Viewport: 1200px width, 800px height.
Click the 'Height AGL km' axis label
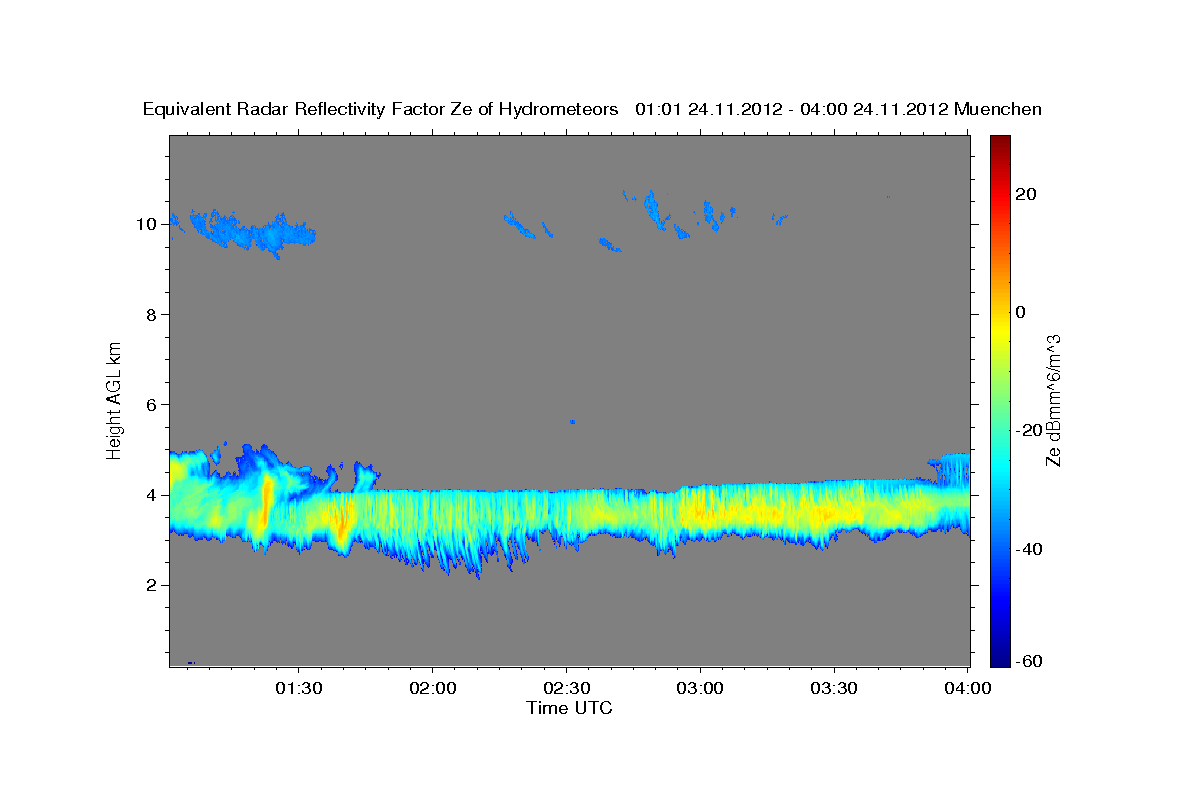115,399
